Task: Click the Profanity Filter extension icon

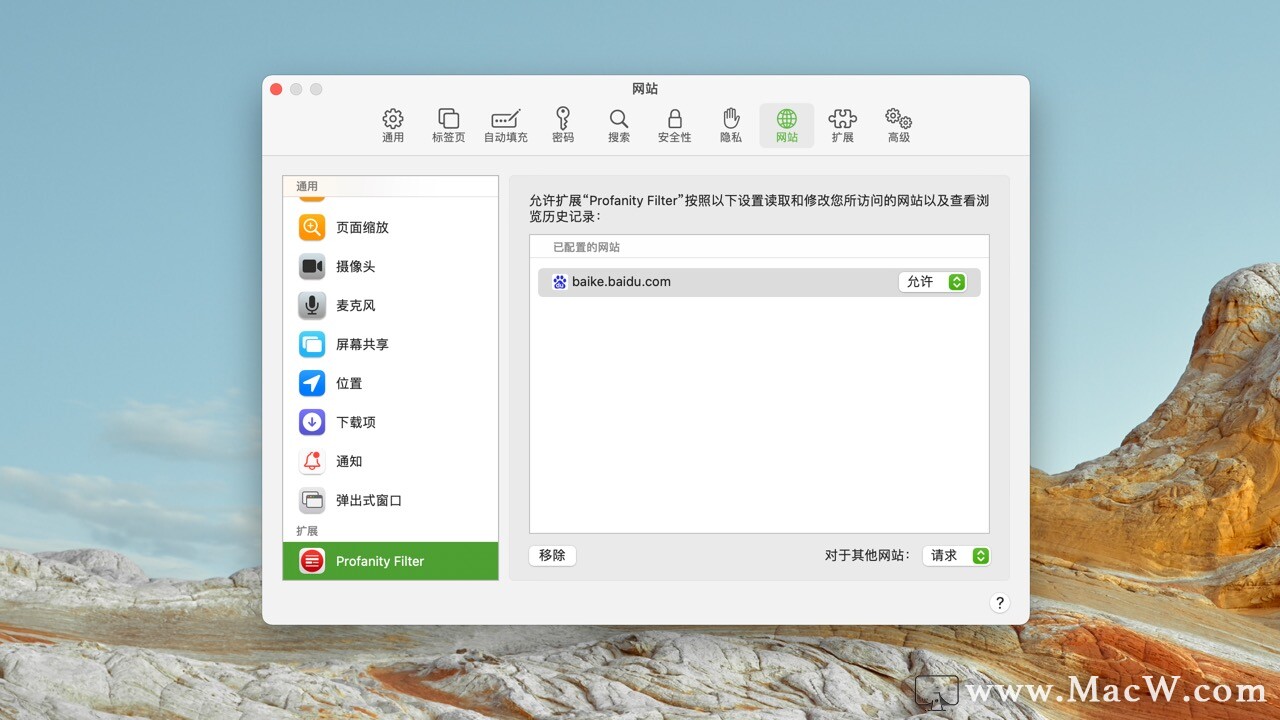Action: (x=312, y=561)
